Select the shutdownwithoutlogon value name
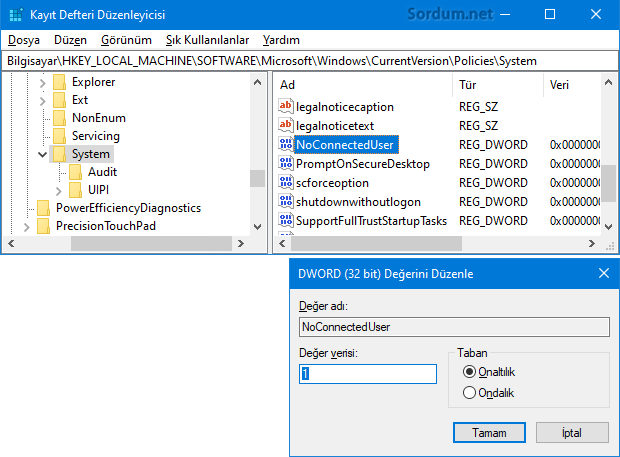This screenshot has width=620, height=457. tap(358, 202)
